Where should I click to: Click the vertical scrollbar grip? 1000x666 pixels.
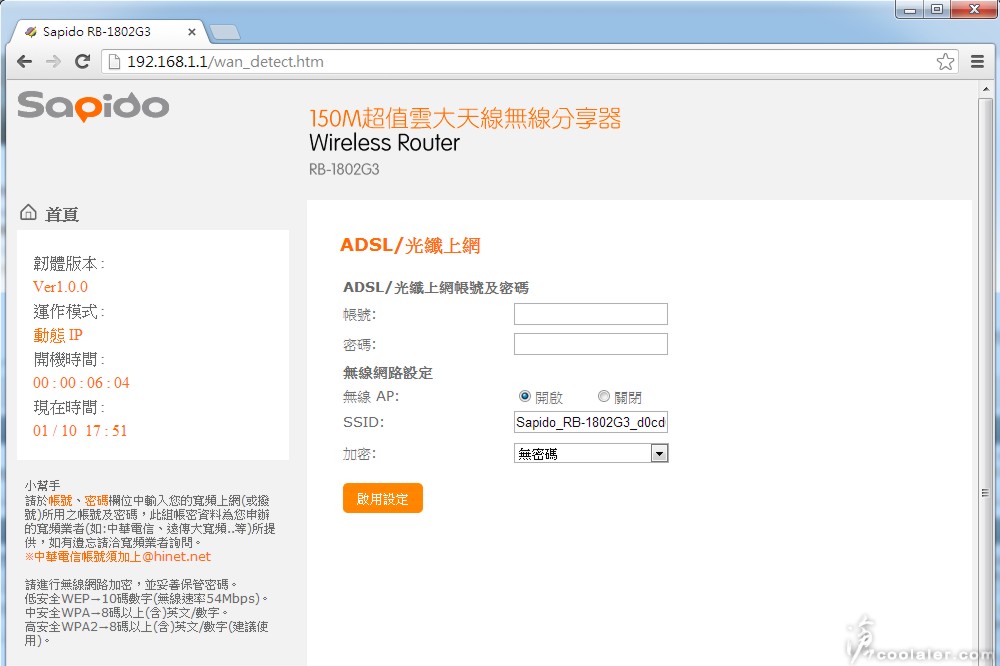[986, 492]
